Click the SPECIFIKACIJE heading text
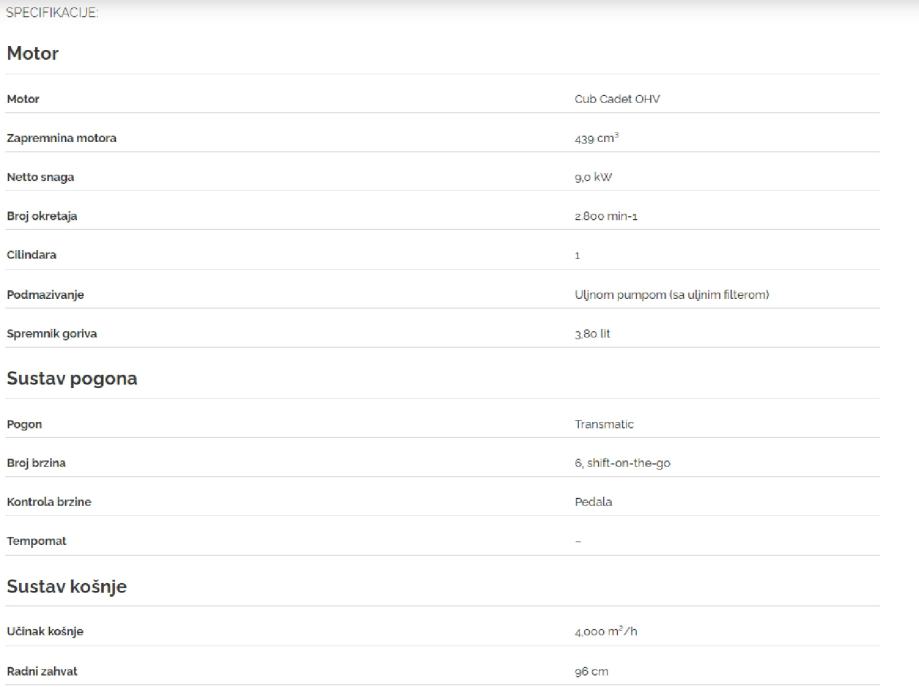Image resolution: width=919 pixels, height=687 pixels. tap(52, 14)
